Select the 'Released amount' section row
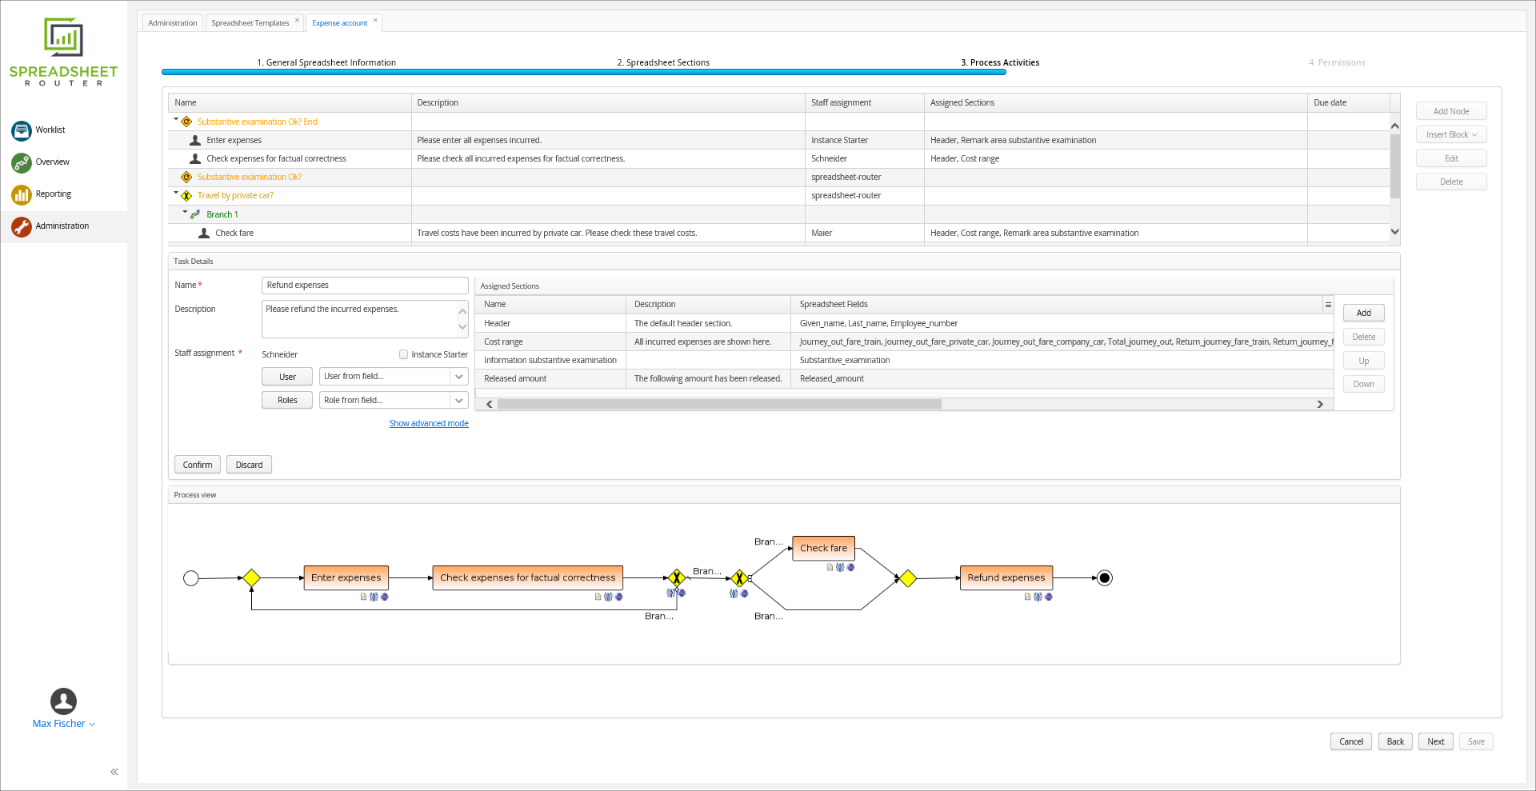The height and width of the screenshot is (791, 1536). pyautogui.click(x=906, y=378)
